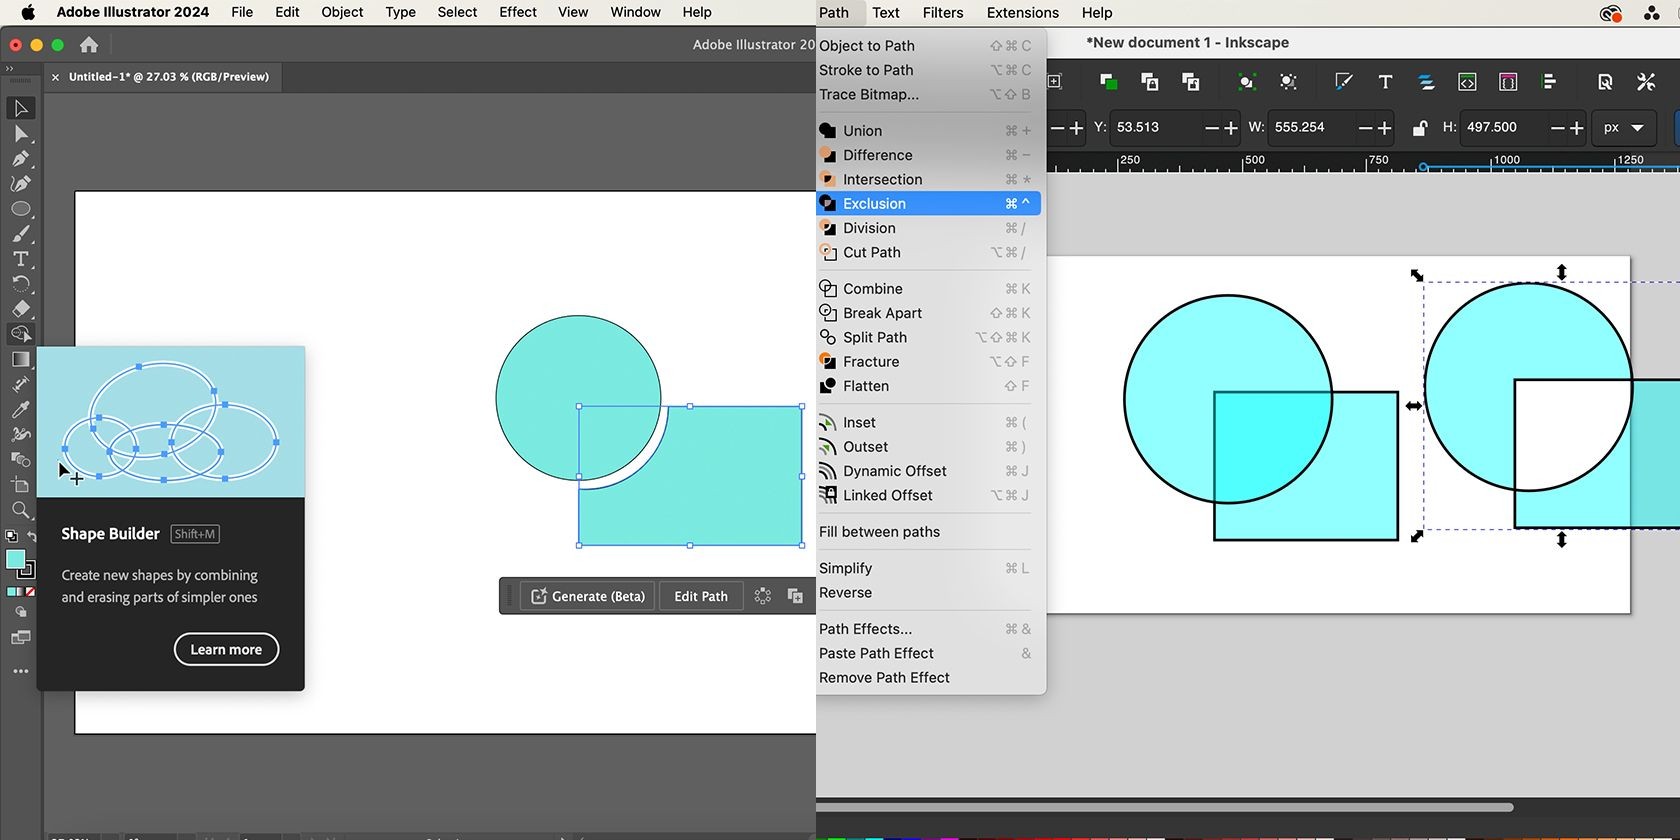Open the Inkscape XML editor icon
Viewport: 1680px width, 840px height.
[1467, 82]
